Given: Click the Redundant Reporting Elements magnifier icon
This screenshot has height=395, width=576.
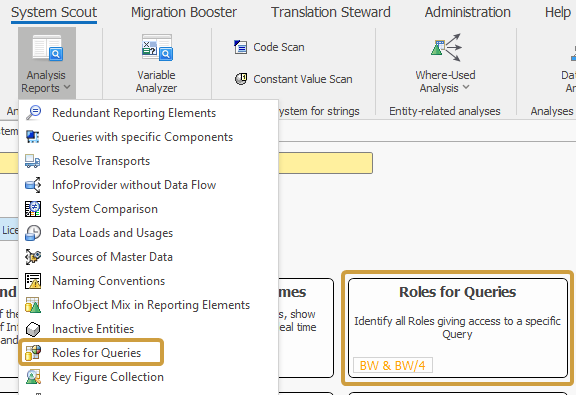Looking at the screenshot, I should (x=33, y=112).
